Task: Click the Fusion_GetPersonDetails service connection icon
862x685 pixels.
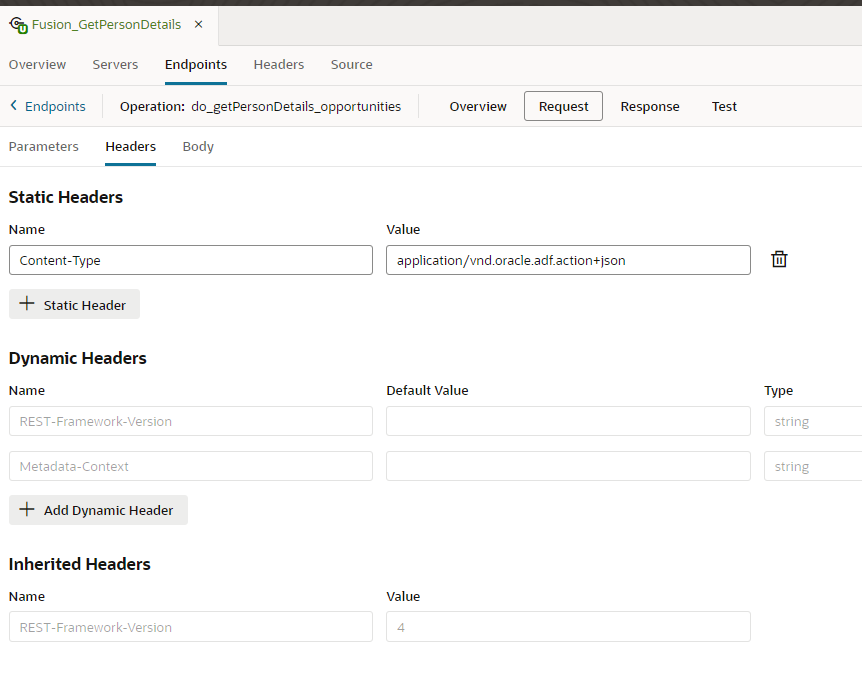Action: click(x=18, y=24)
